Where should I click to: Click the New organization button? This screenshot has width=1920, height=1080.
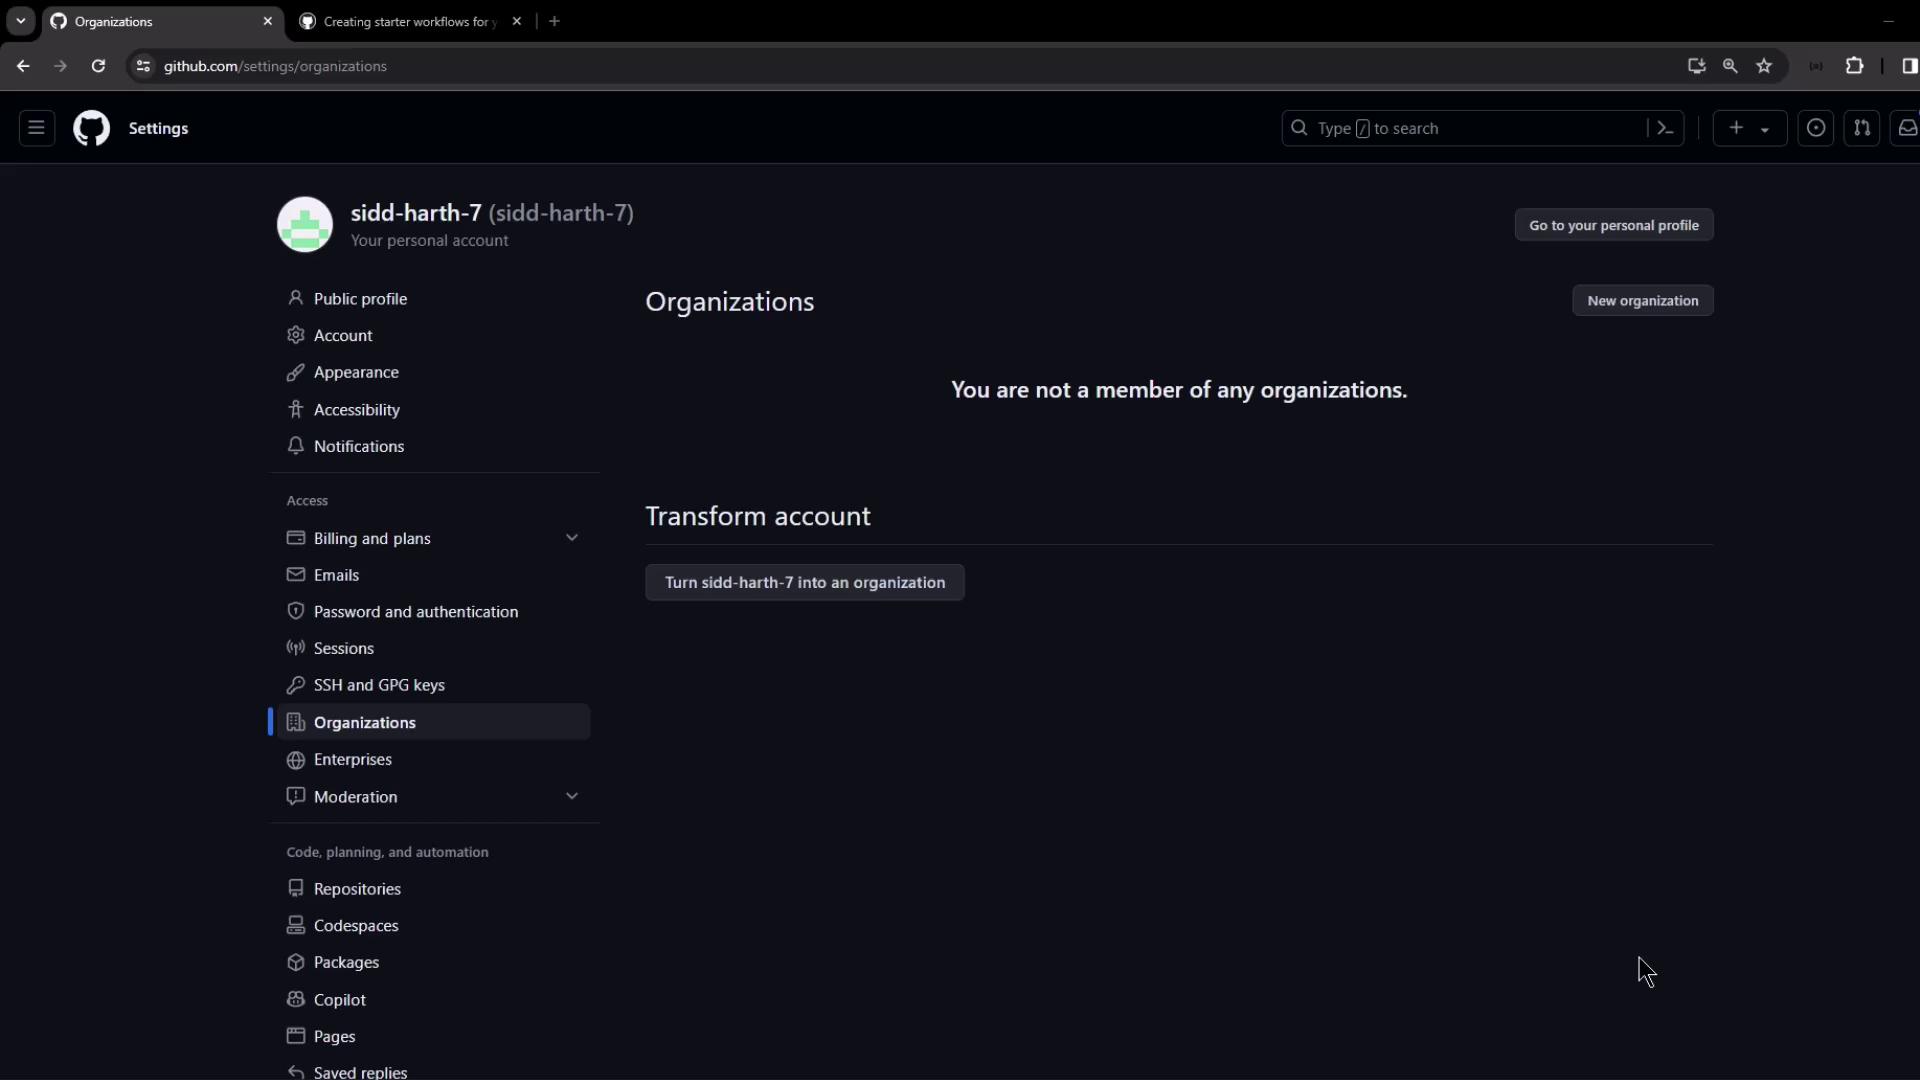(x=1642, y=301)
